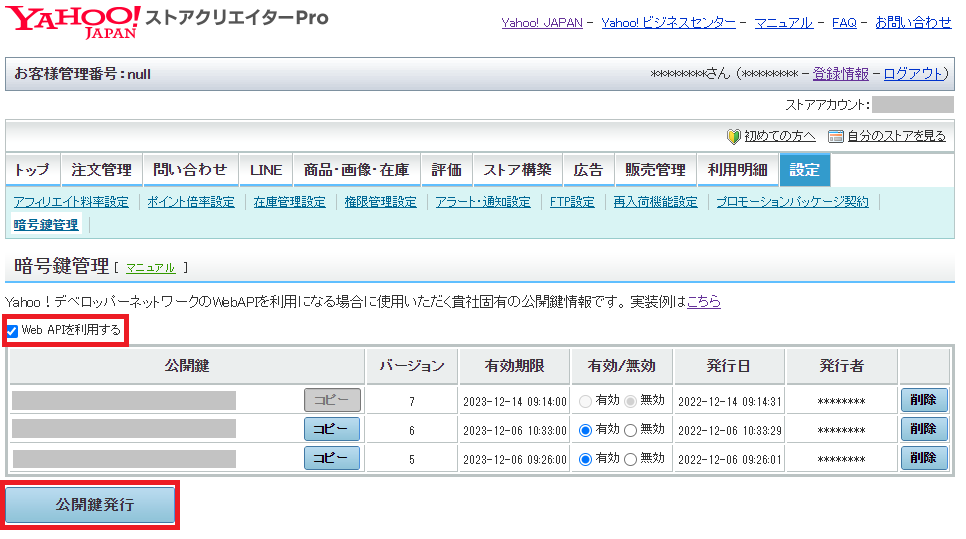Open Yahoo!ビジネスセンター header link
This screenshot has height=539, width=966.
pos(668,23)
